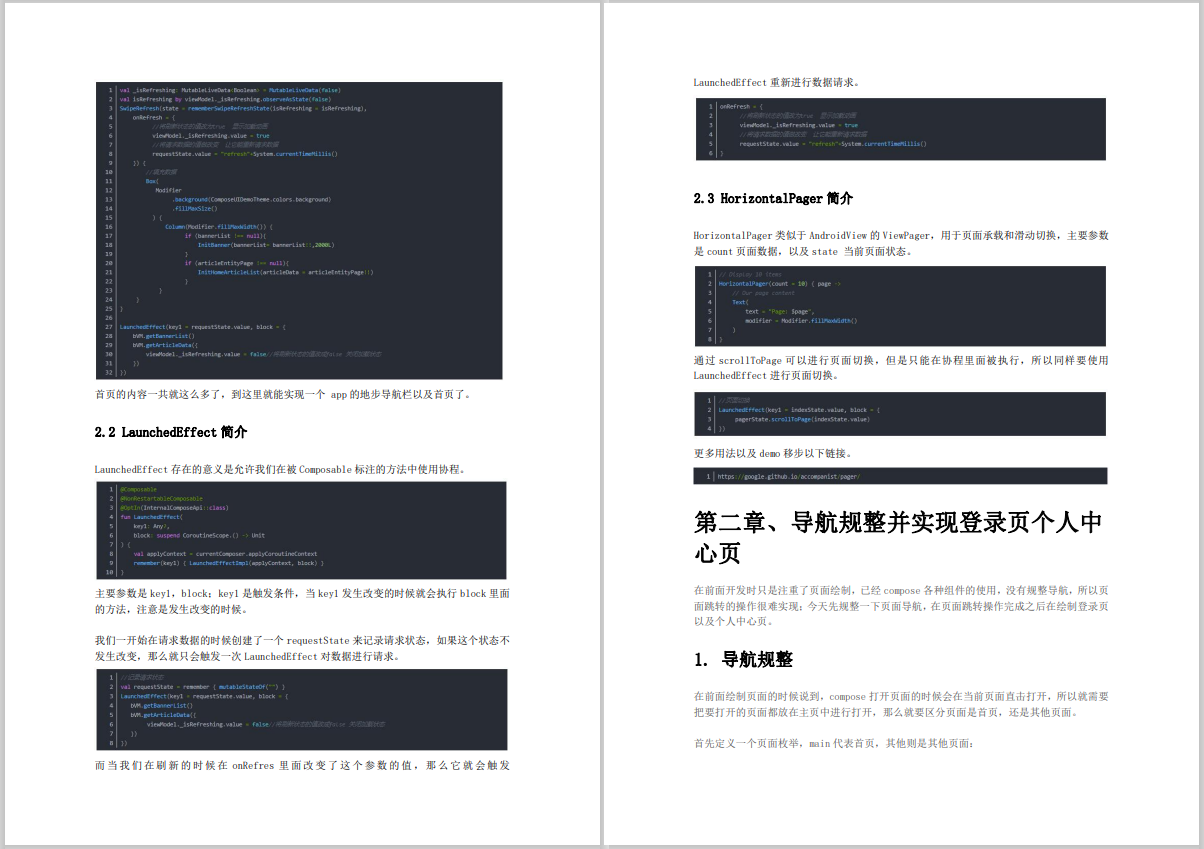
Task: Click sentence "LaunchedEffect 存在的意义是允许我们"
Action: pyautogui.click(x=280, y=469)
